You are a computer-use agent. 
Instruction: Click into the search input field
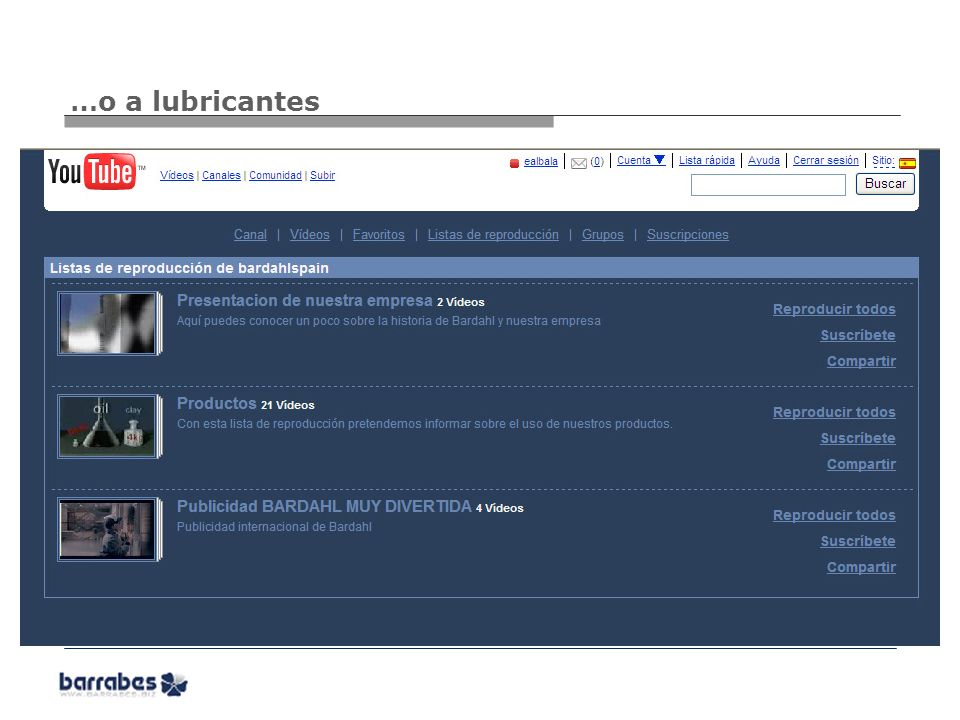[768, 184]
